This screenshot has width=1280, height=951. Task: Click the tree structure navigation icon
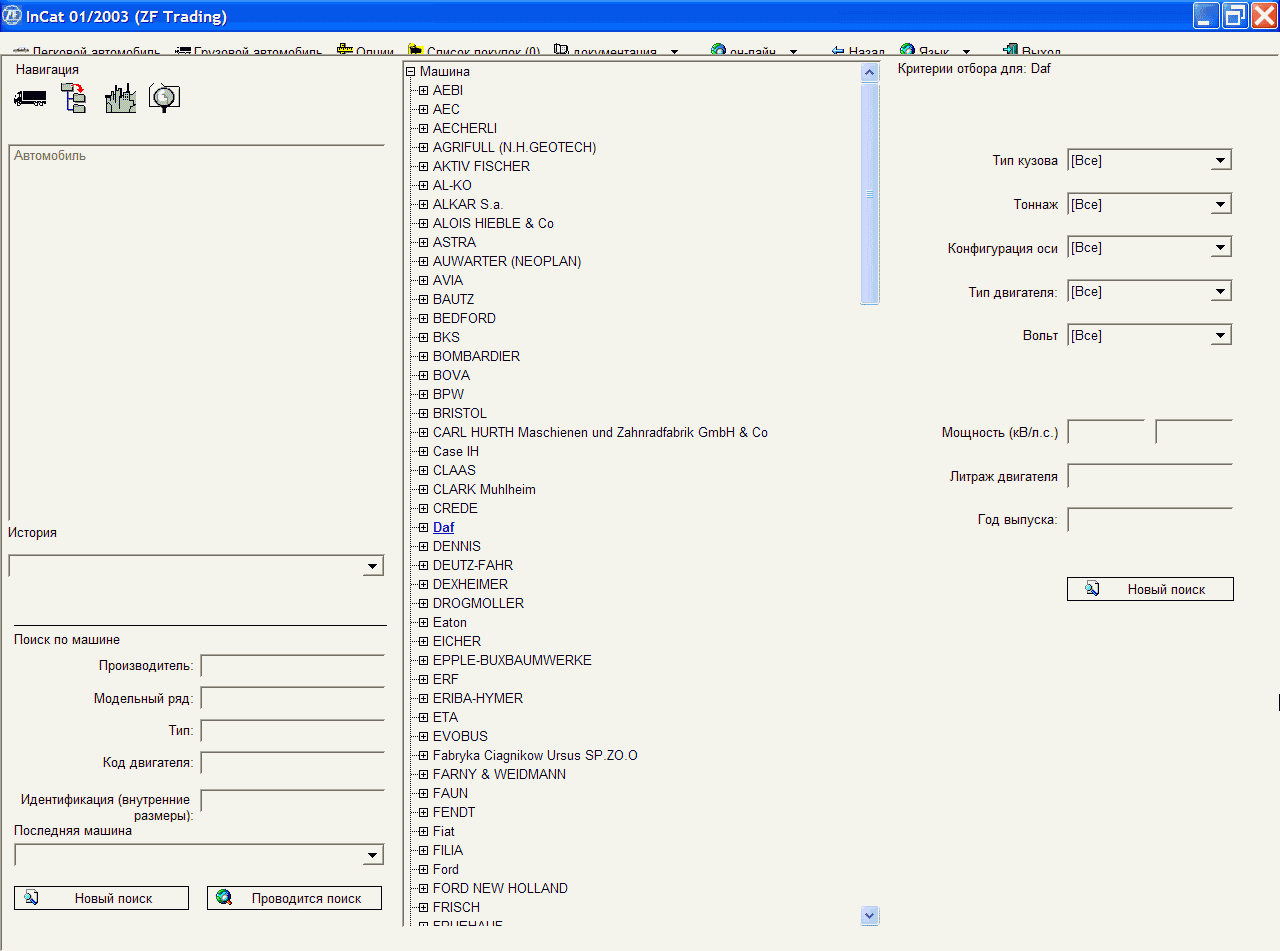(74, 98)
